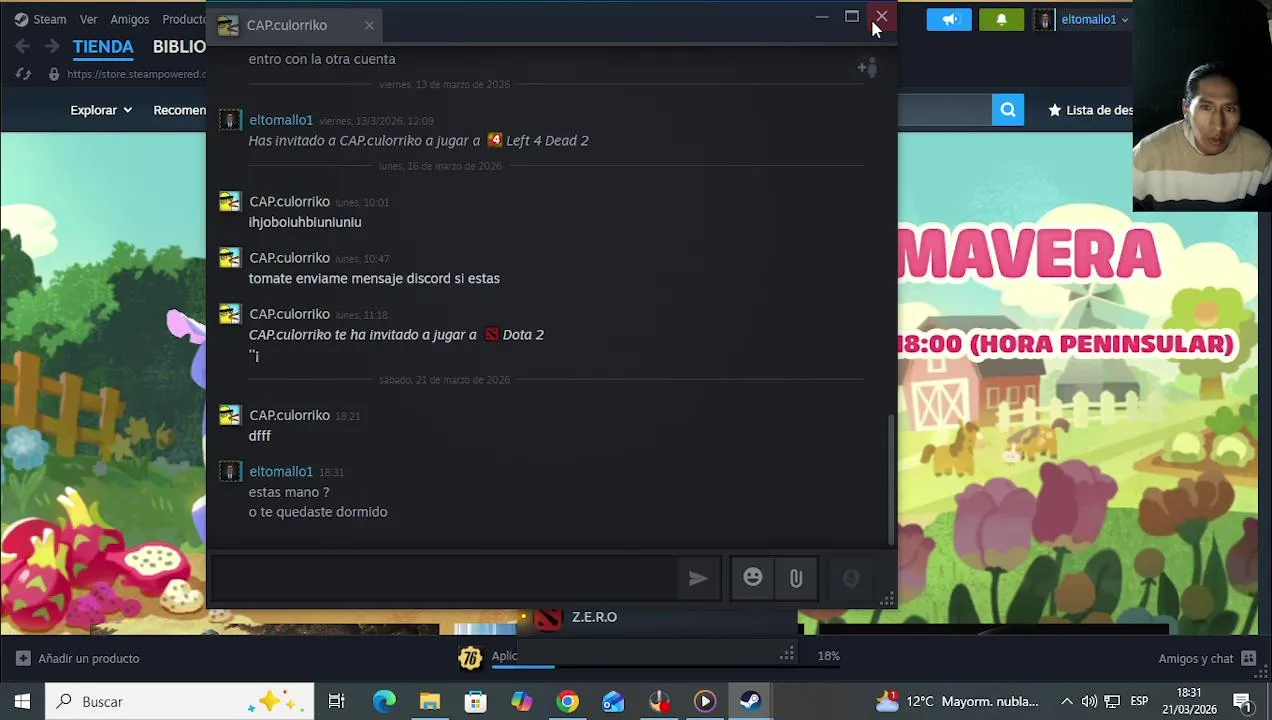The width and height of the screenshot is (1272, 720).
Task: Open File Explorer from the taskbar
Action: pos(430,702)
